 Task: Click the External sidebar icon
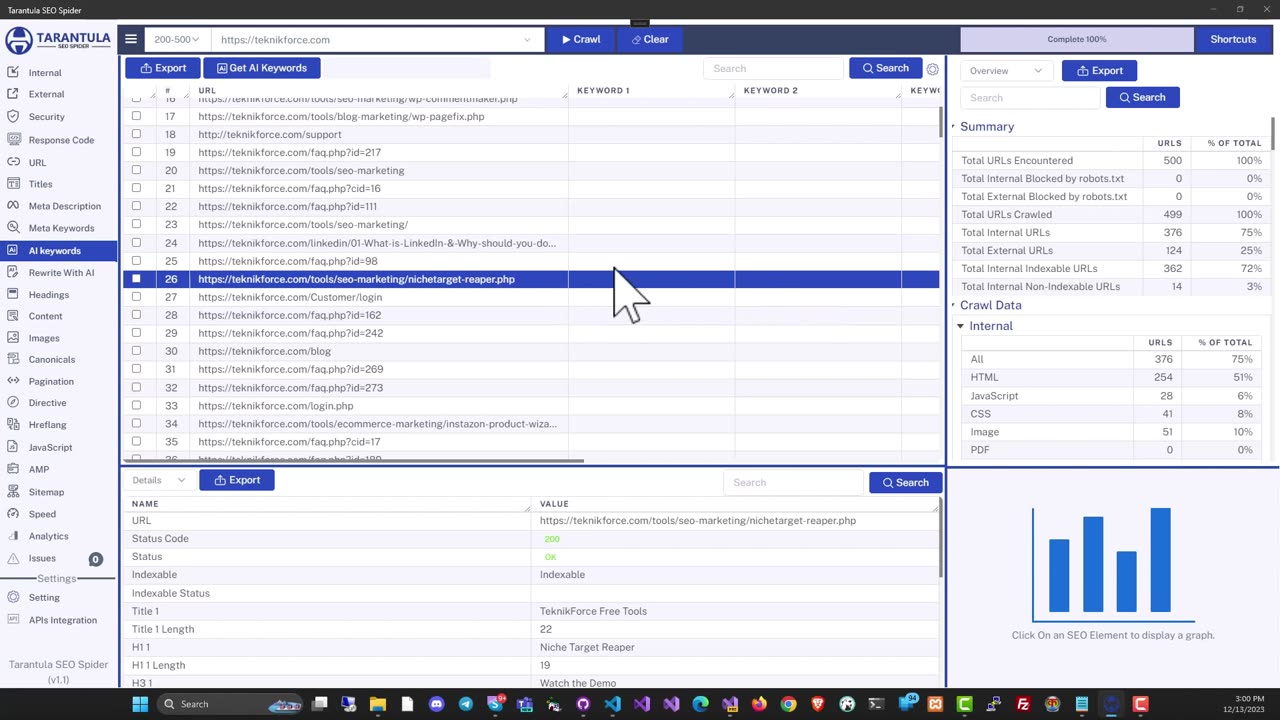click(x=13, y=94)
